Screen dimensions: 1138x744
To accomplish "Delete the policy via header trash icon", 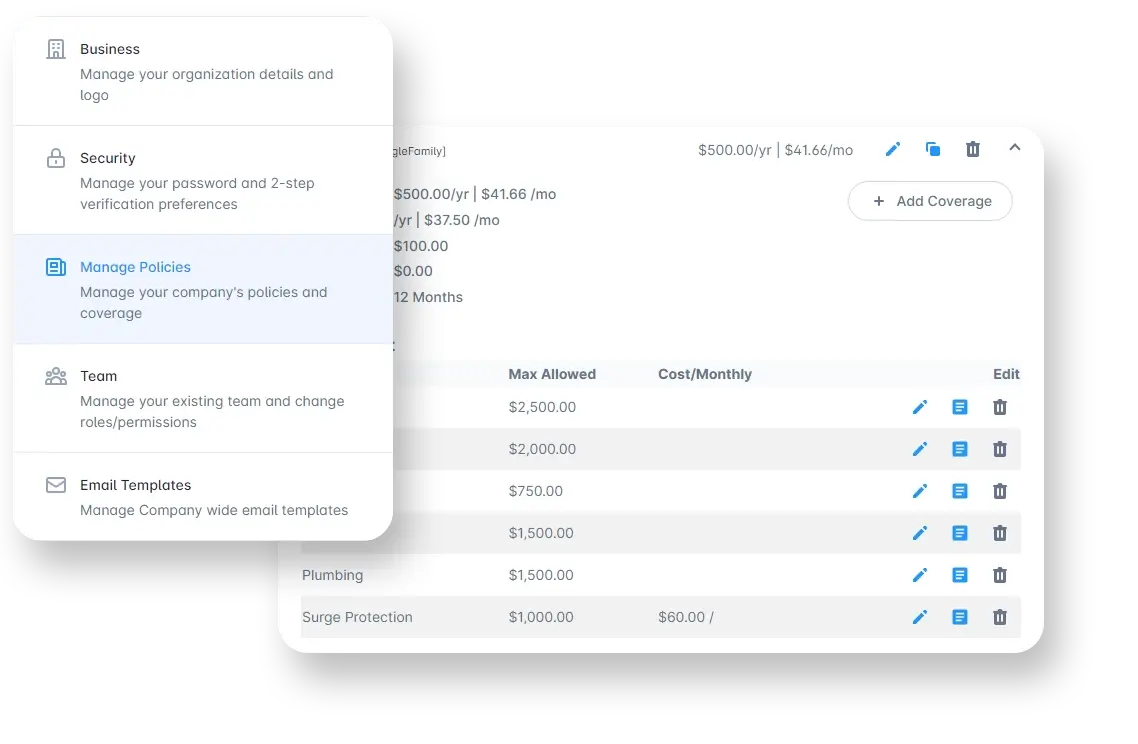I will 973,149.
